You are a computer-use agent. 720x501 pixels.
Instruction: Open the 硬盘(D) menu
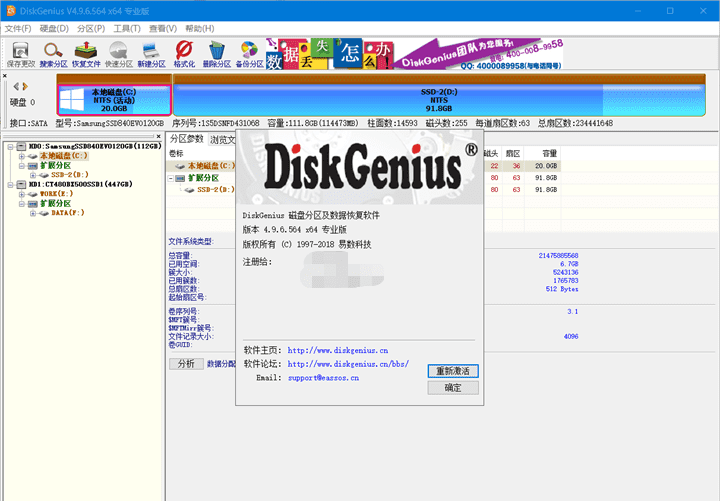[x=54, y=28]
